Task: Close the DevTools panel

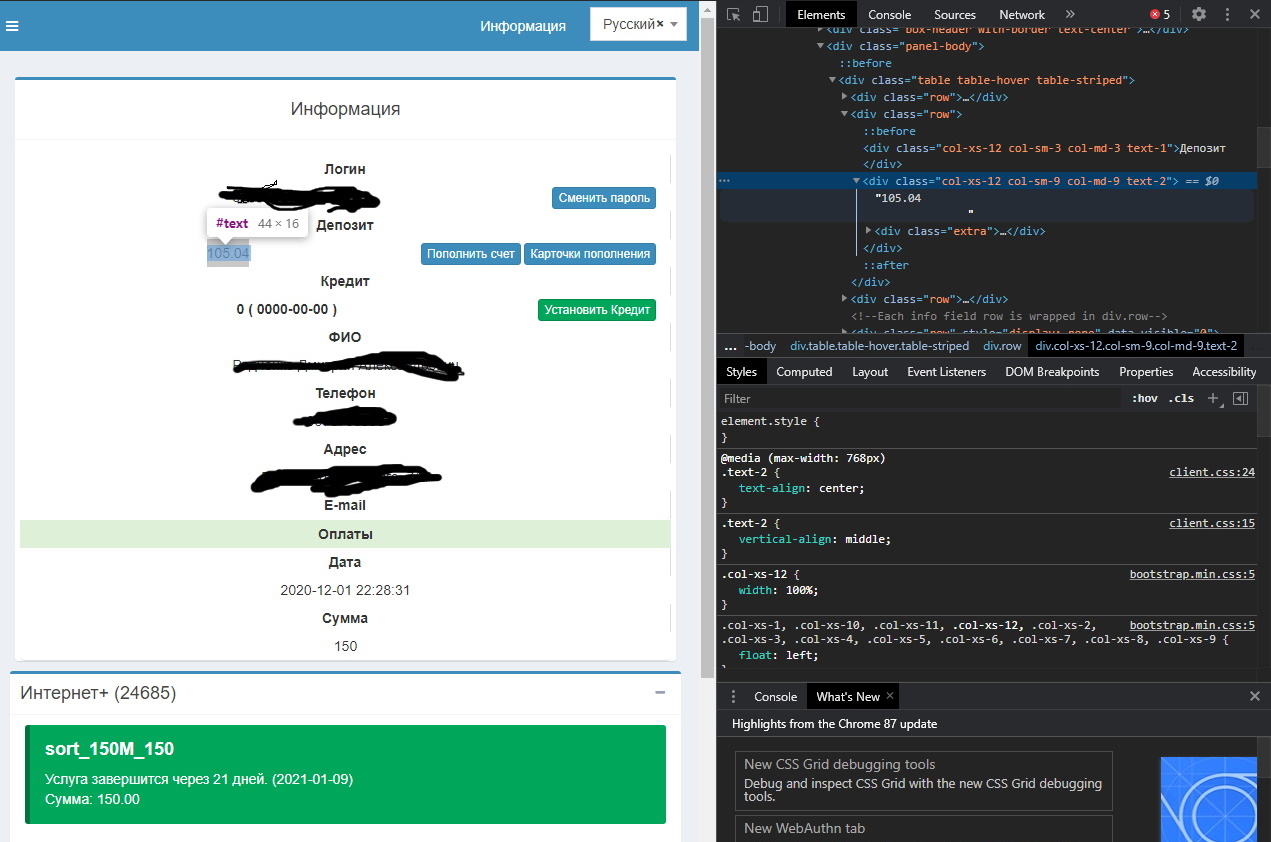Action: click(x=1255, y=14)
